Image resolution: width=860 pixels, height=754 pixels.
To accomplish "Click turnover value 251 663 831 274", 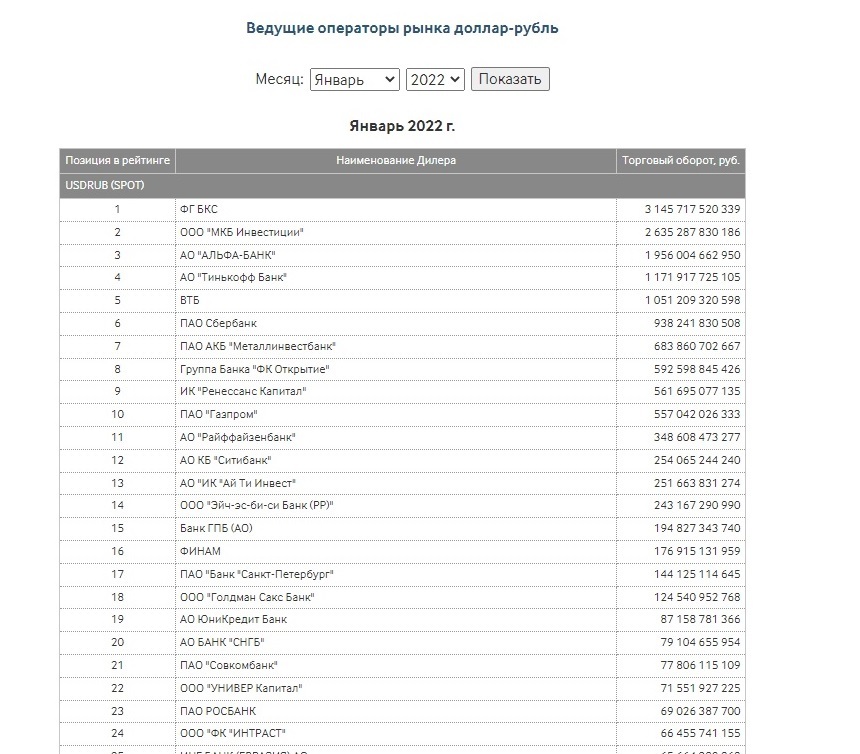I will tap(697, 484).
